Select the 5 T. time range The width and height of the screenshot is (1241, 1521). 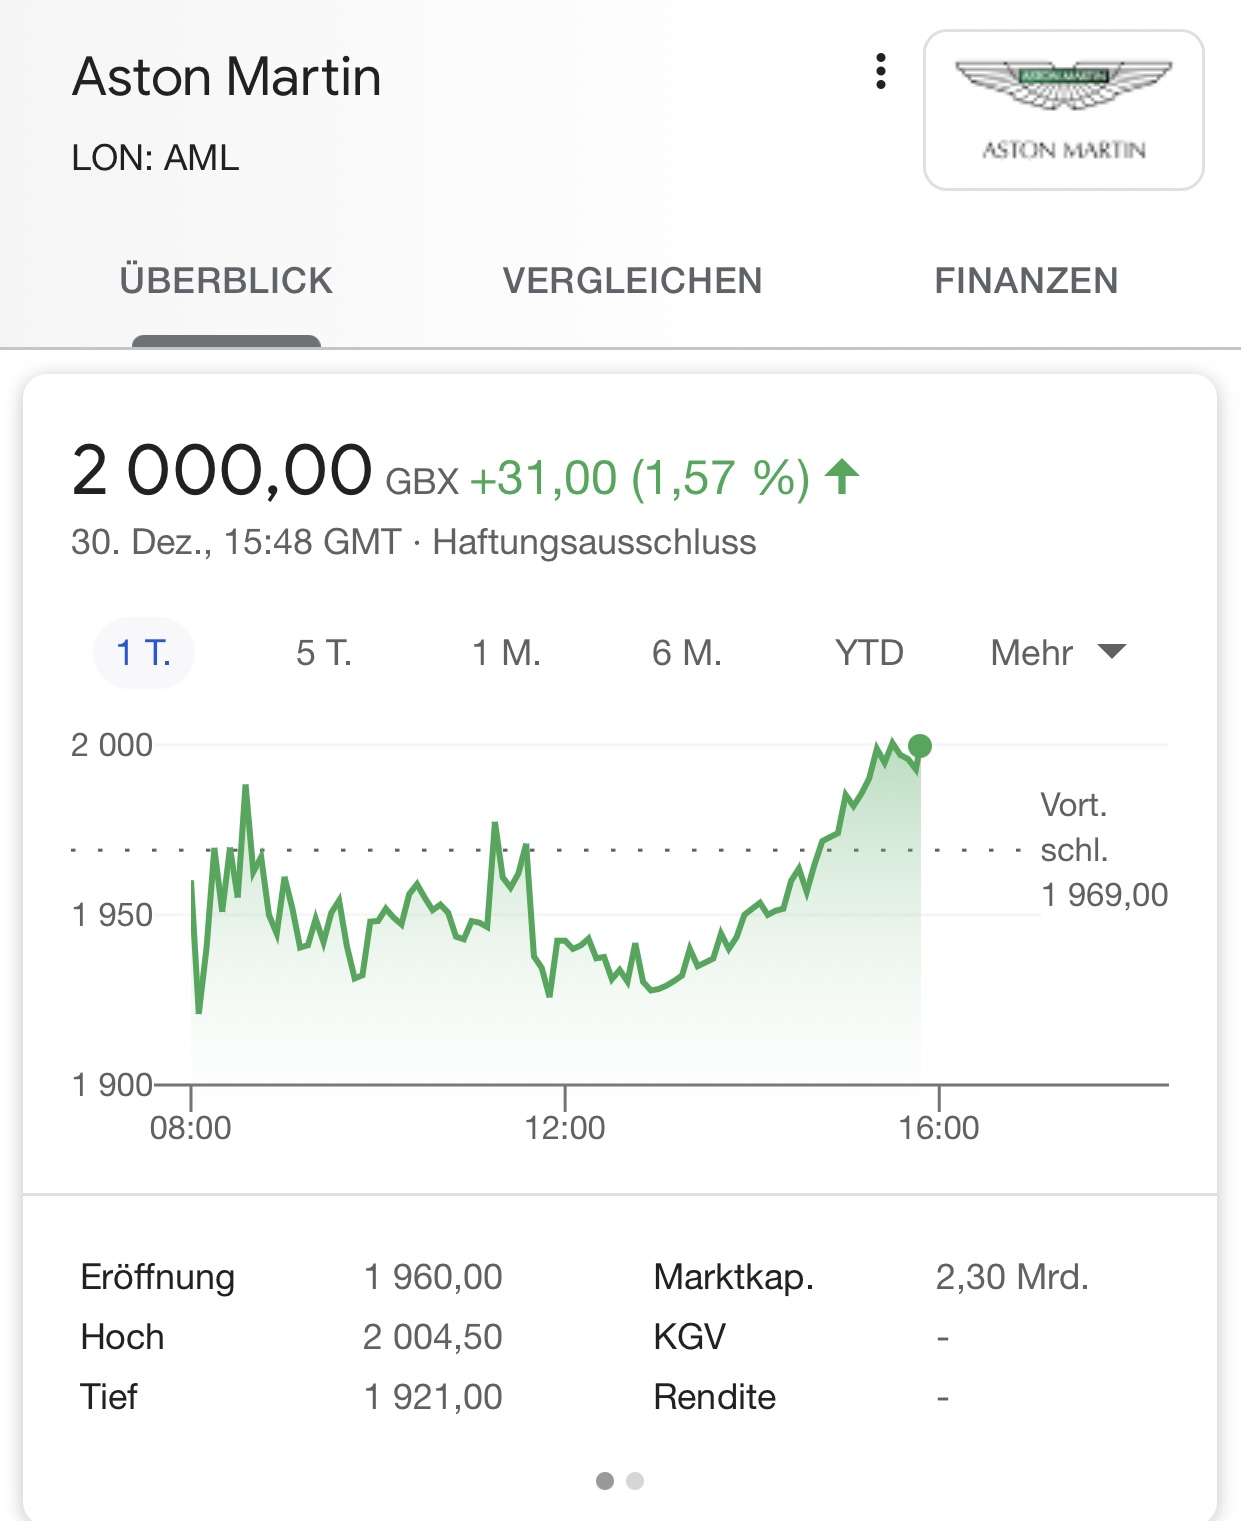coord(324,653)
